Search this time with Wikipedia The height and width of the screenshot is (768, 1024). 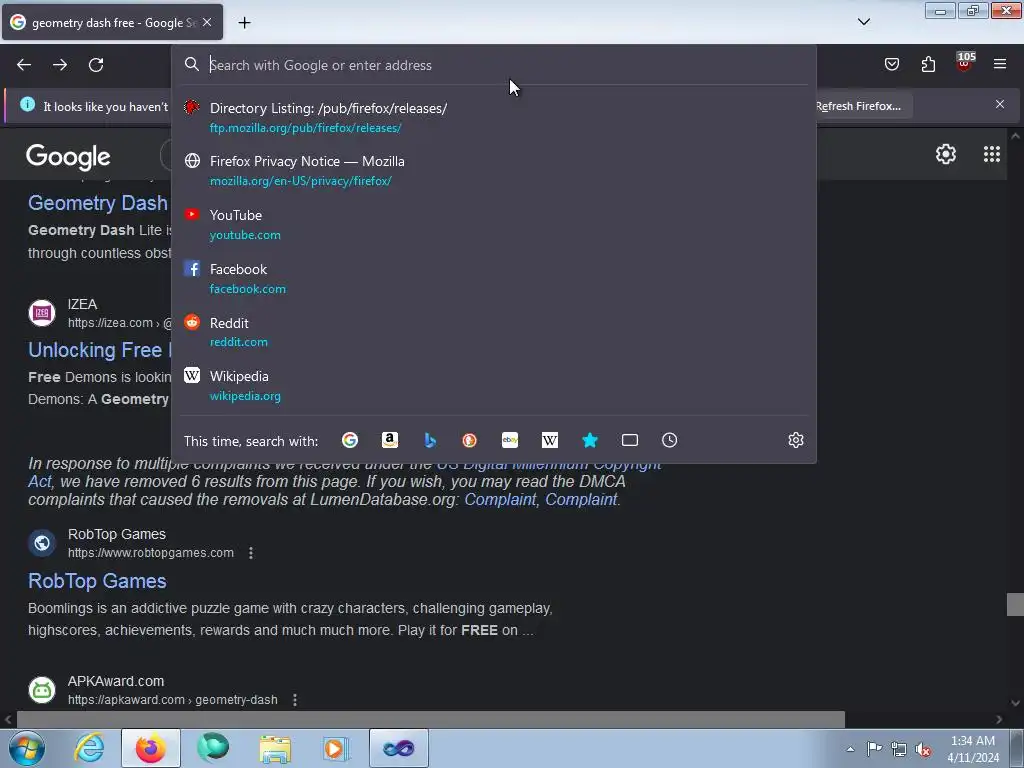click(550, 440)
